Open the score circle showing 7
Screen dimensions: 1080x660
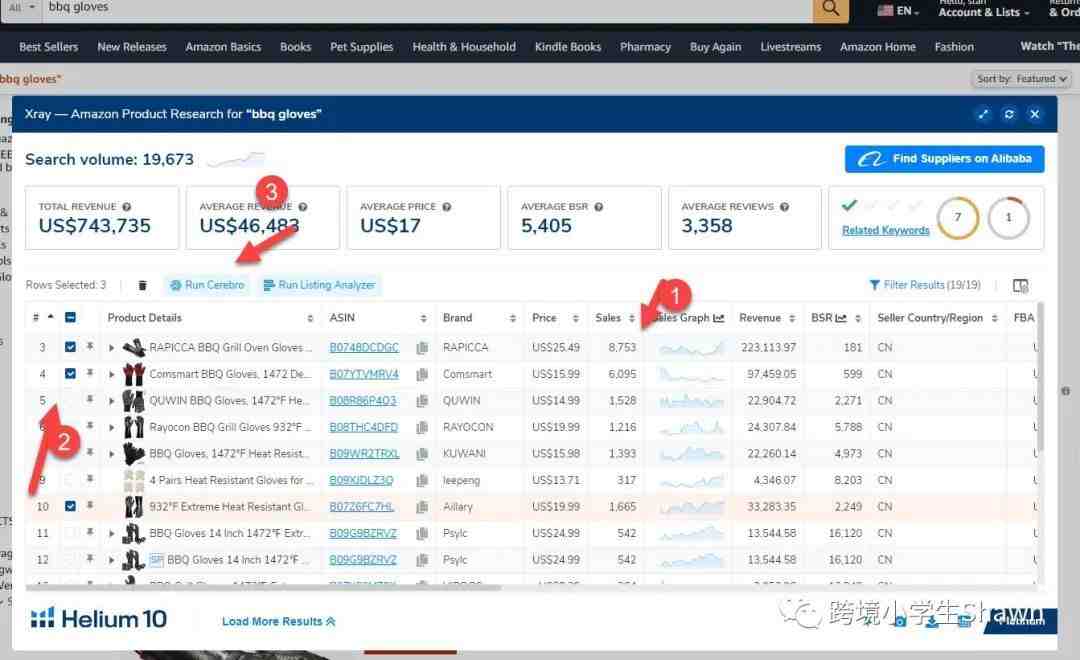click(957, 218)
